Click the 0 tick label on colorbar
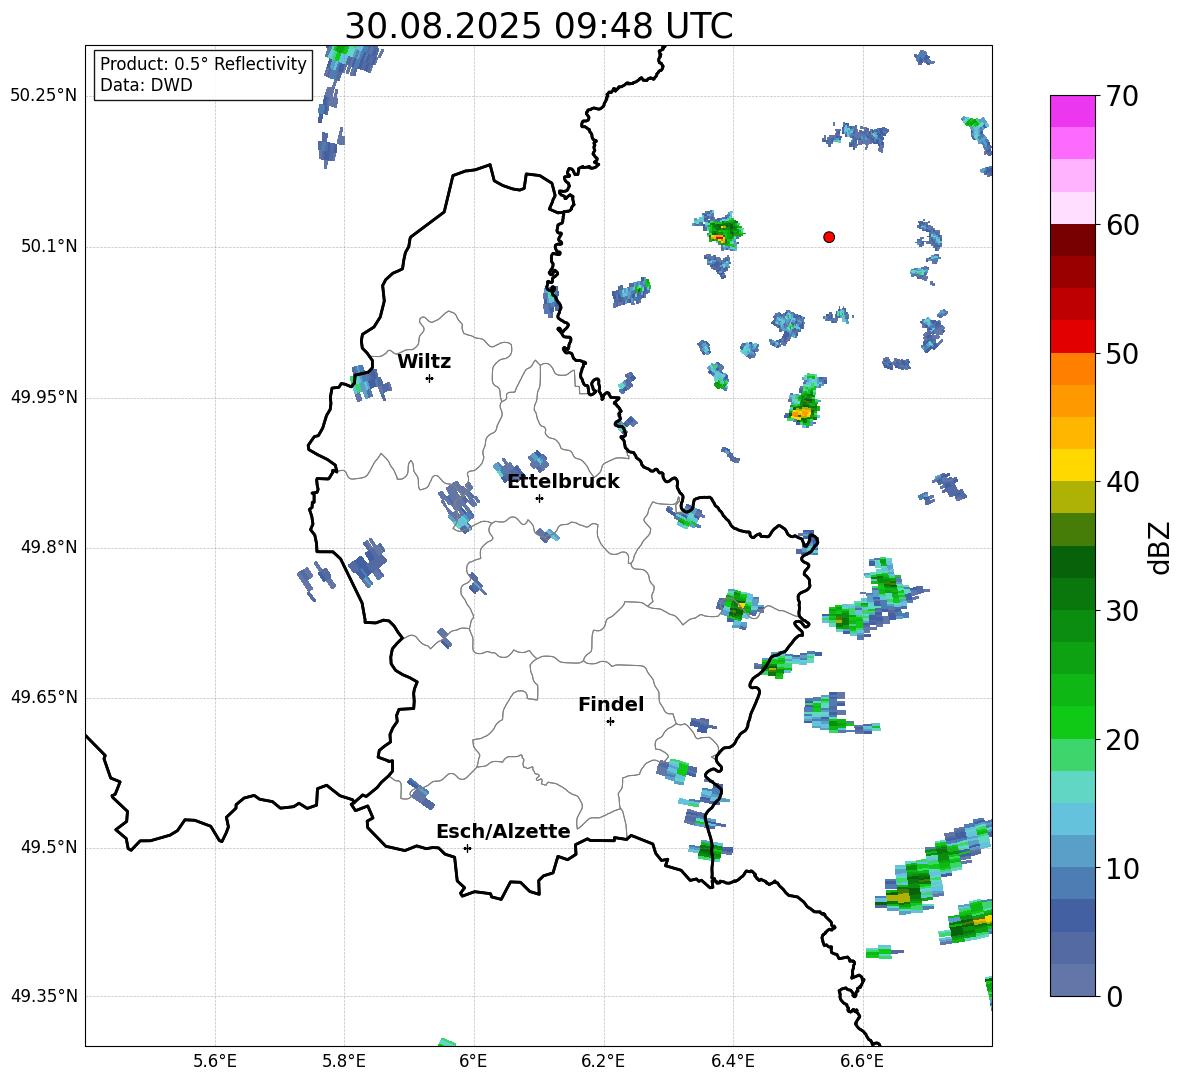 1114,997
